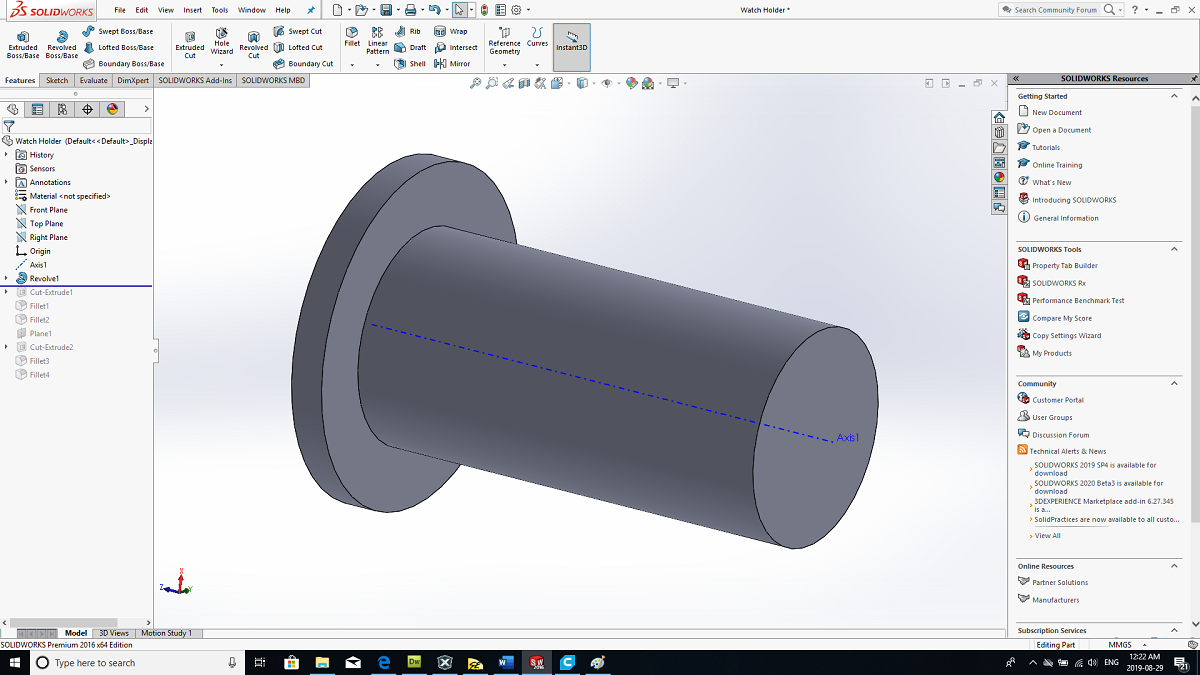Pin the menu bar with the pushpin

(x=310, y=10)
